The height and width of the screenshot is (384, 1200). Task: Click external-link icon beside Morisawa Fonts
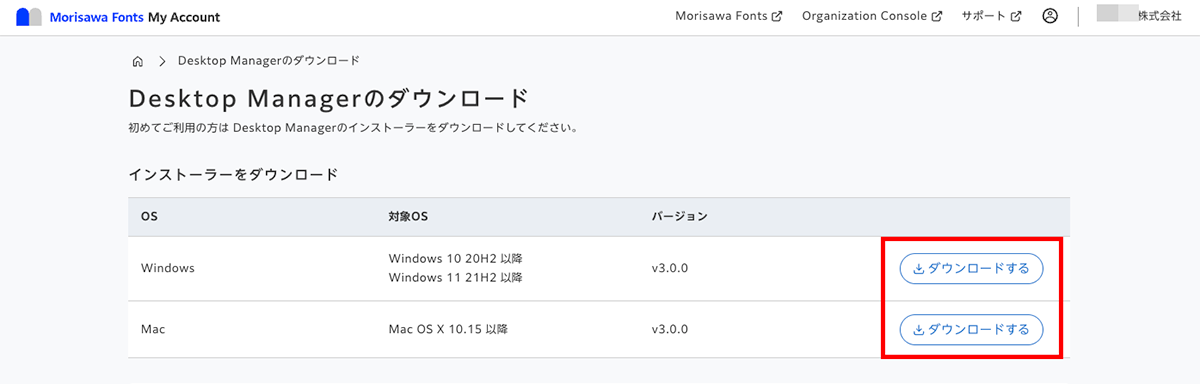click(x=777, y=17)
